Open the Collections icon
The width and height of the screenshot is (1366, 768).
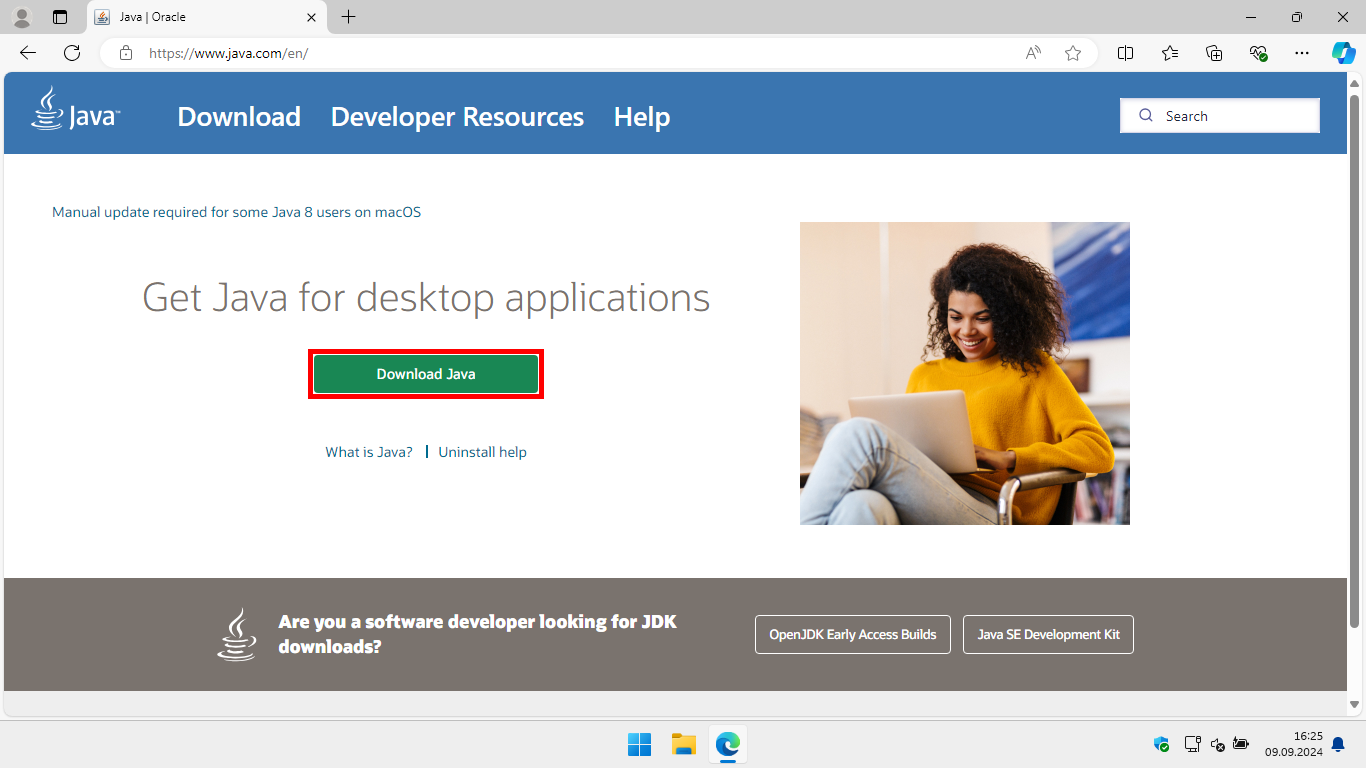[x=1214, y=53]
